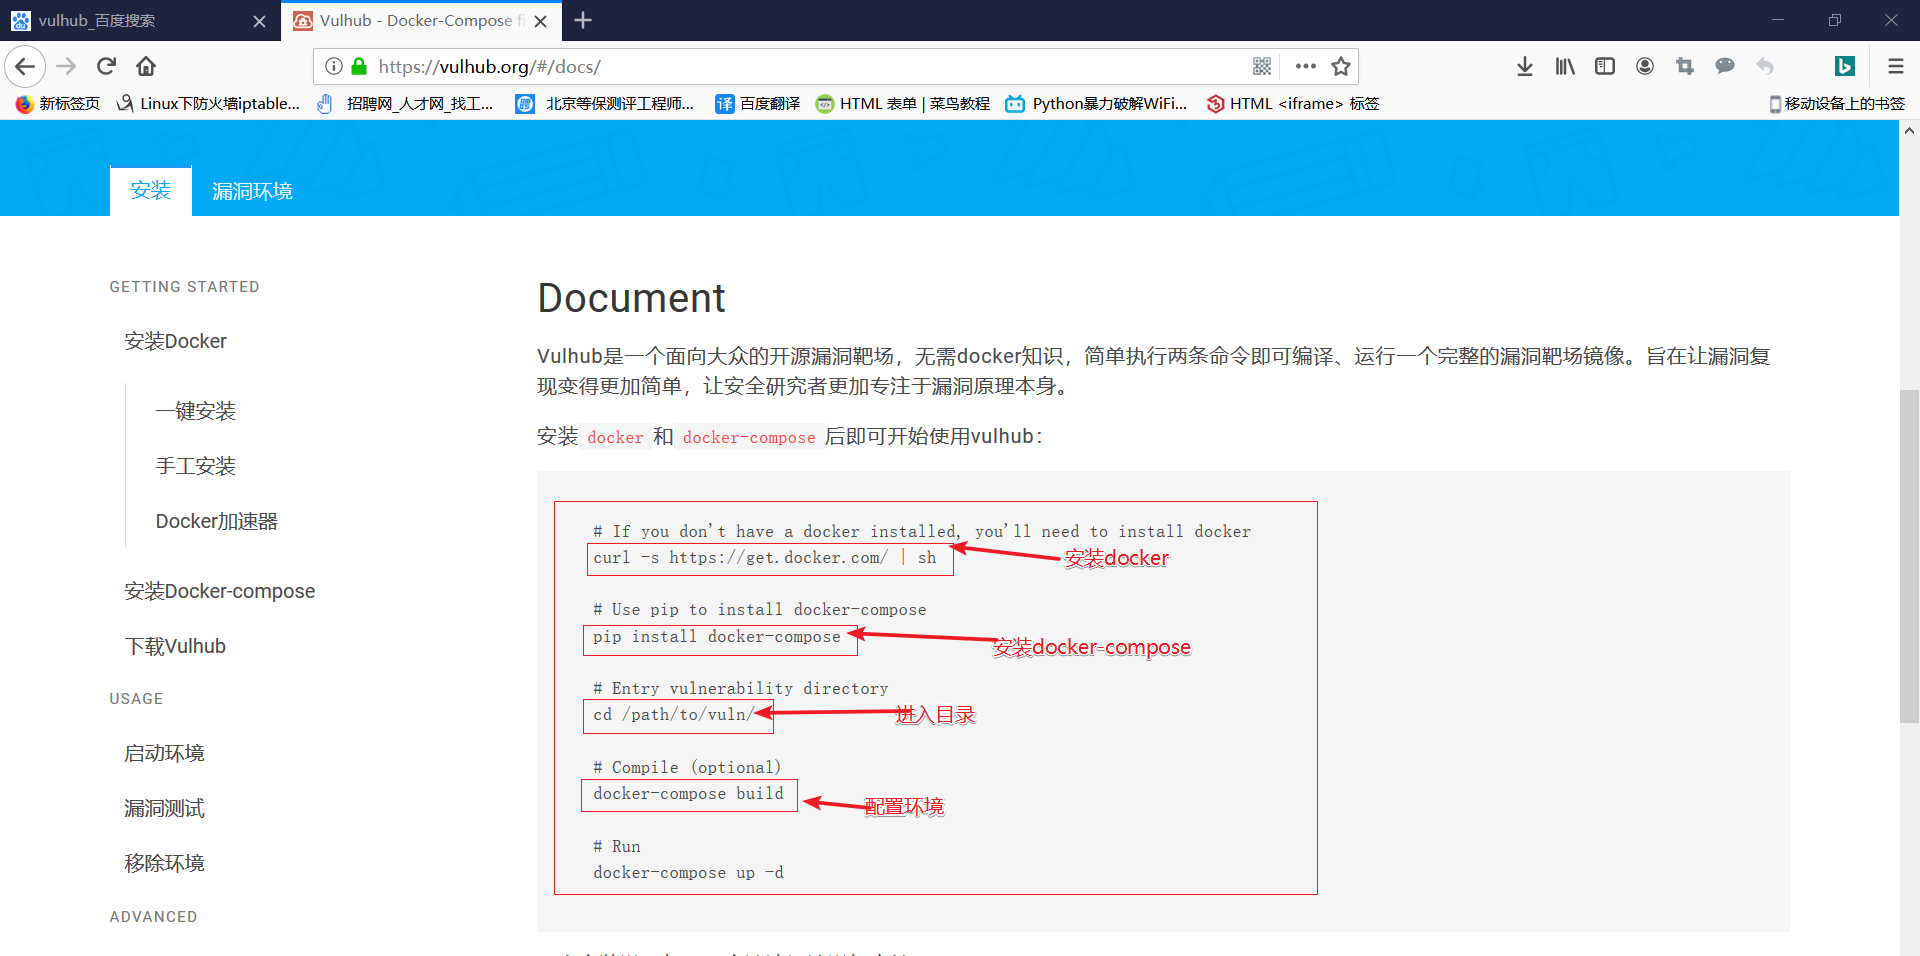This screenshot has height=956, width=1920.
Task: Click the docker-compose up -d command
Action: pos(688,873)
